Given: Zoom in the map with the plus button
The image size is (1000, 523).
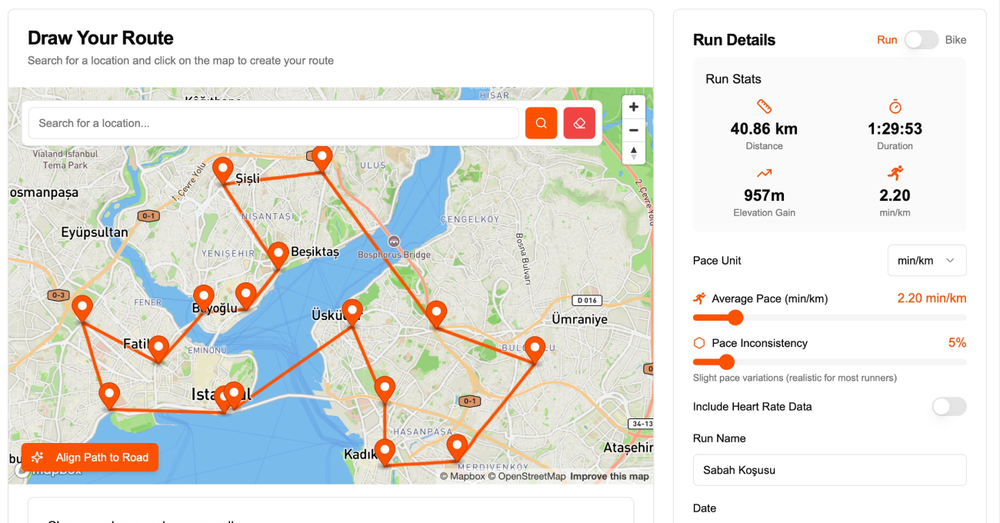Looking at the screenshot, I should tap(633, 107).
